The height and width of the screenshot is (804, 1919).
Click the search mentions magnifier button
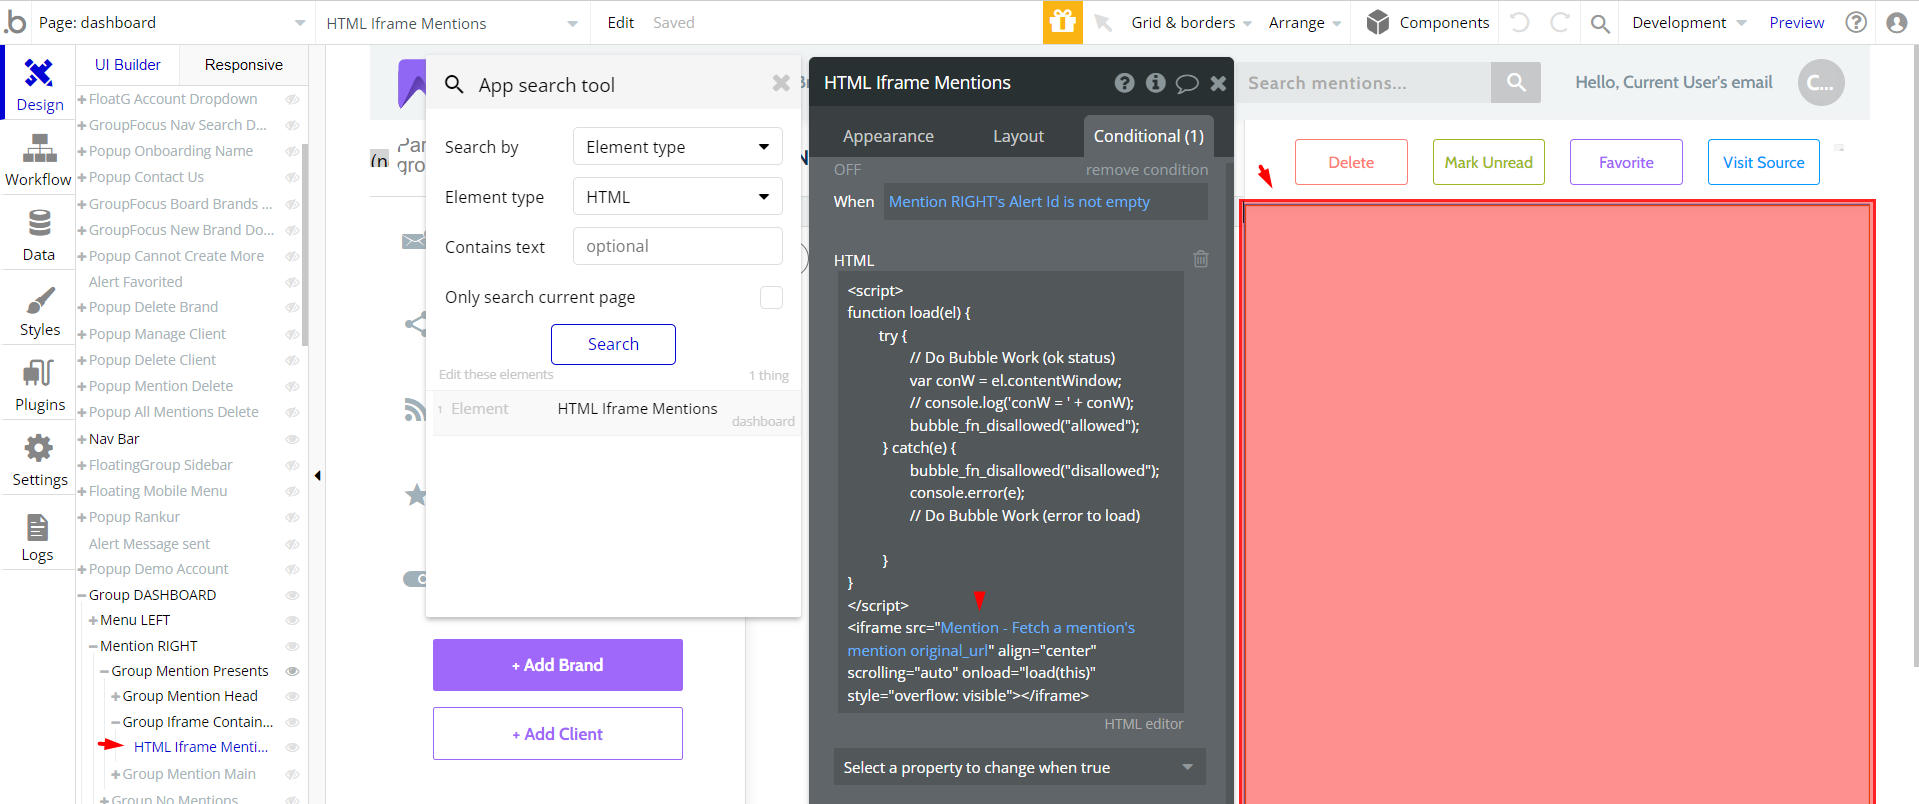(x=1516, y=82)
